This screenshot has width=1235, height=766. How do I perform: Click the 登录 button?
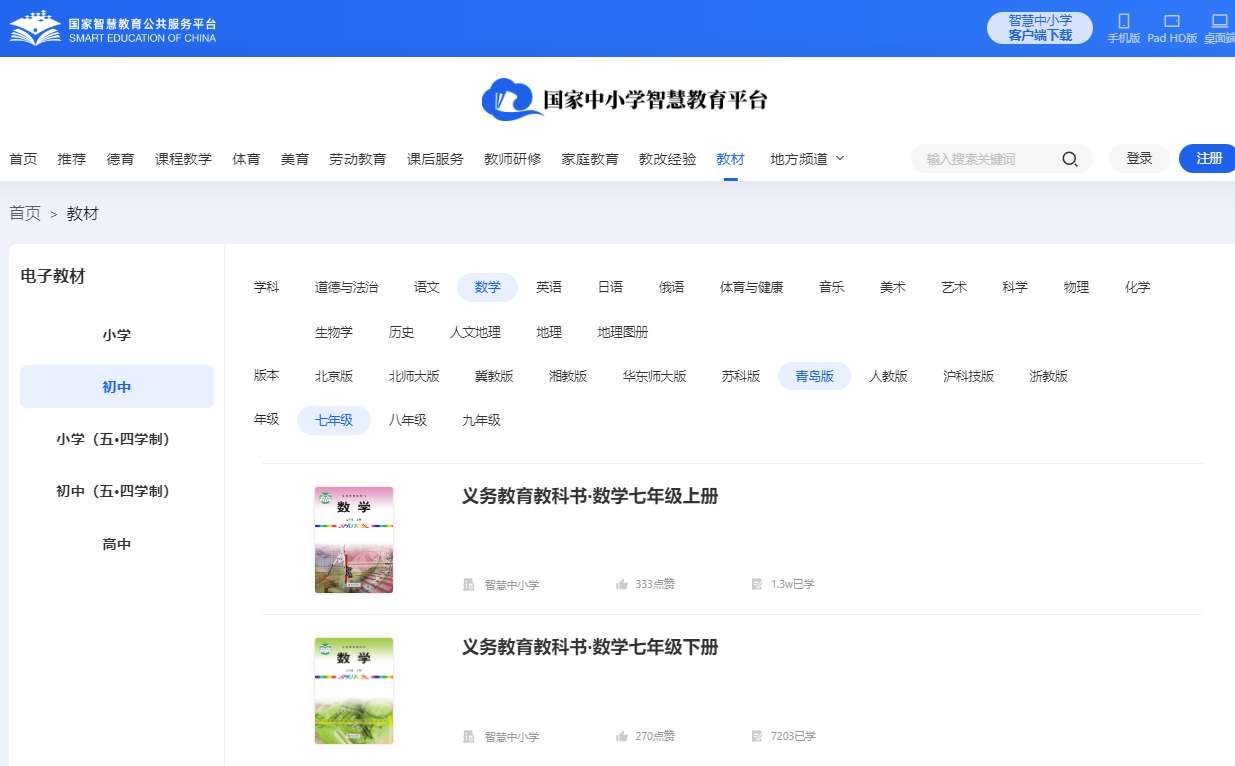(x=1139, y=158)
